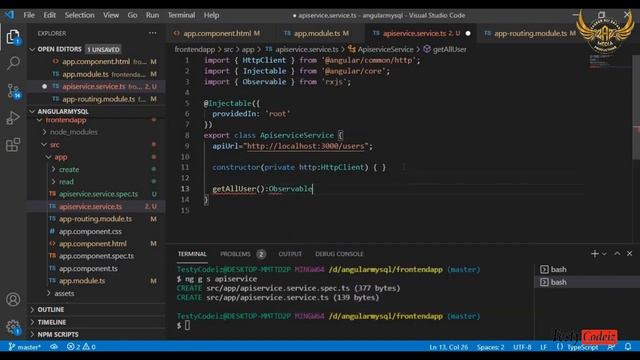Viewport: 640px width, 360px height.
Task: Open app-routing.module.ts in file tree
Action: click(96, 219)
